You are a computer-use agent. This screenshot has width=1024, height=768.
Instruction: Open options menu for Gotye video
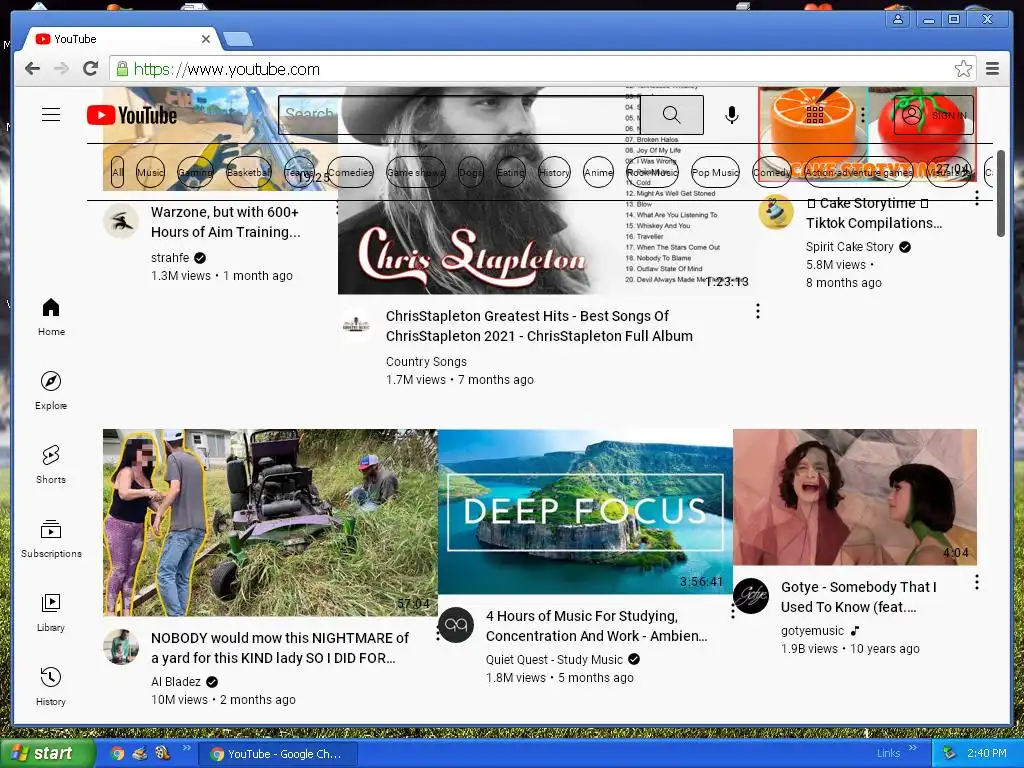[977, 582]
